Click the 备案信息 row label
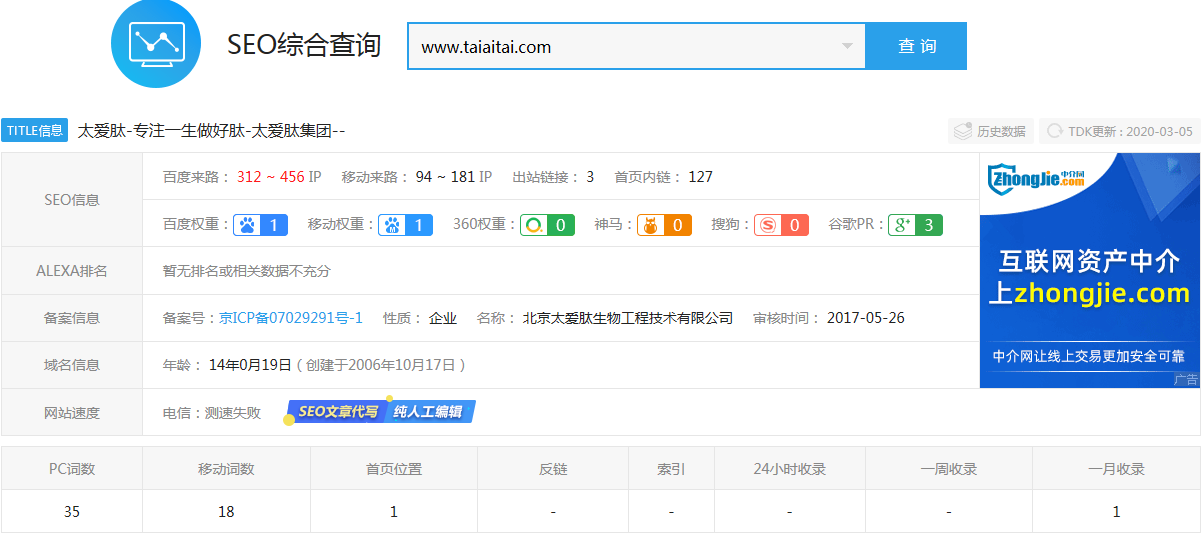The image size is (1203, 537). pos(72,318)
